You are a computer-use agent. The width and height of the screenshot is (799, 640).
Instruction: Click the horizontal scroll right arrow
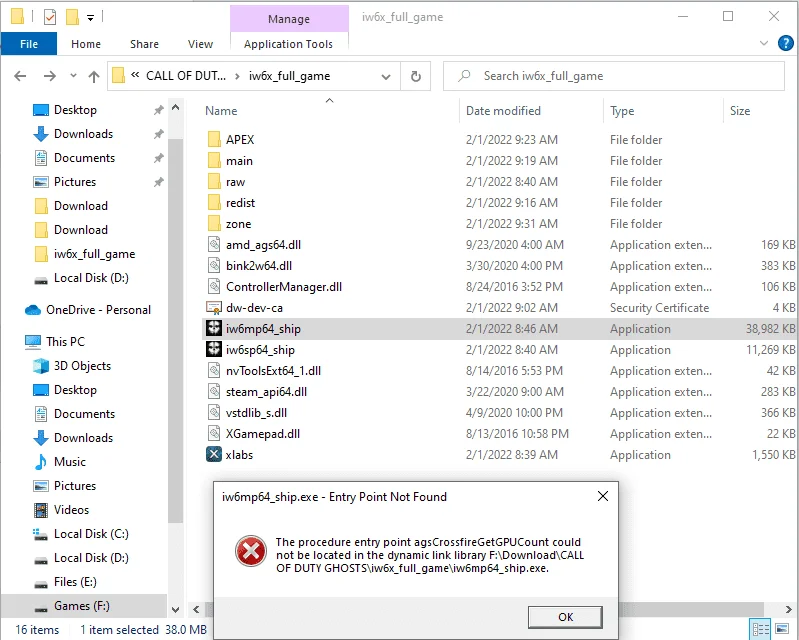coord(788,609)
